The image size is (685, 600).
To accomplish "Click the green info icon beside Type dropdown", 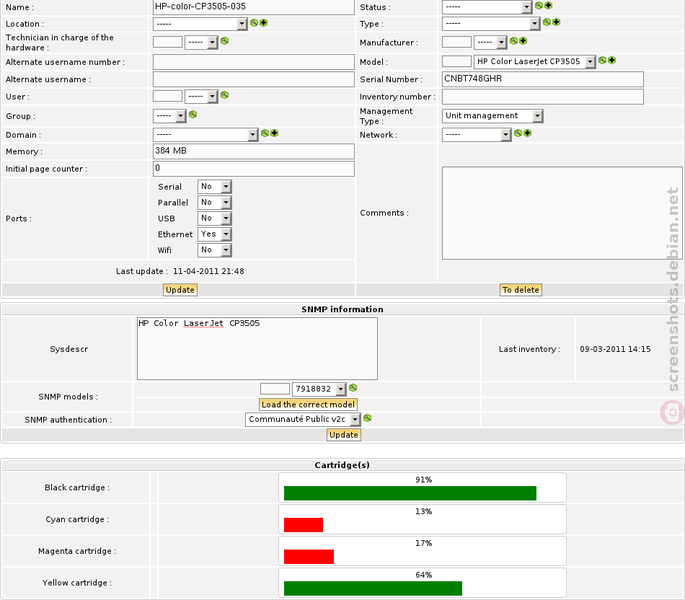I will (547, 22).
